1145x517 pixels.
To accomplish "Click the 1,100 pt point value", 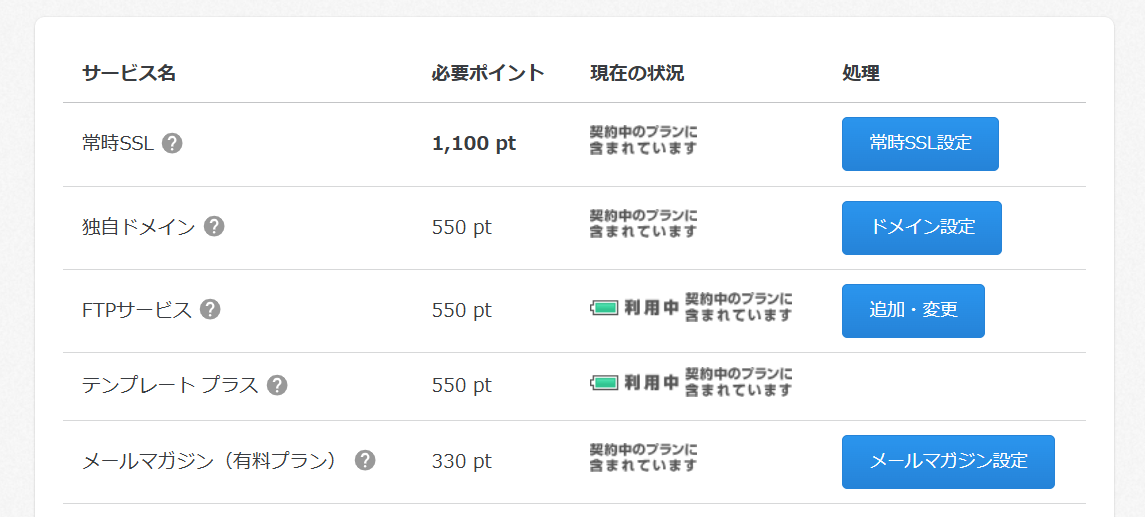I will (x=474, y=143).
